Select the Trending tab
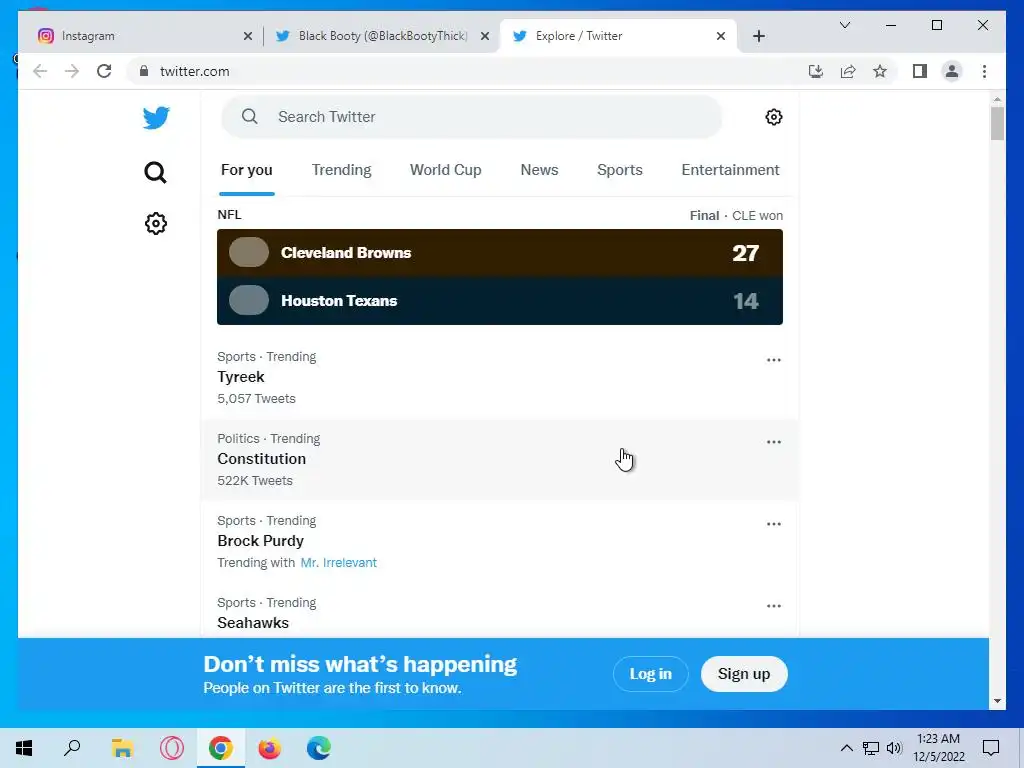The image size is (1024, 768). point(341,170)
